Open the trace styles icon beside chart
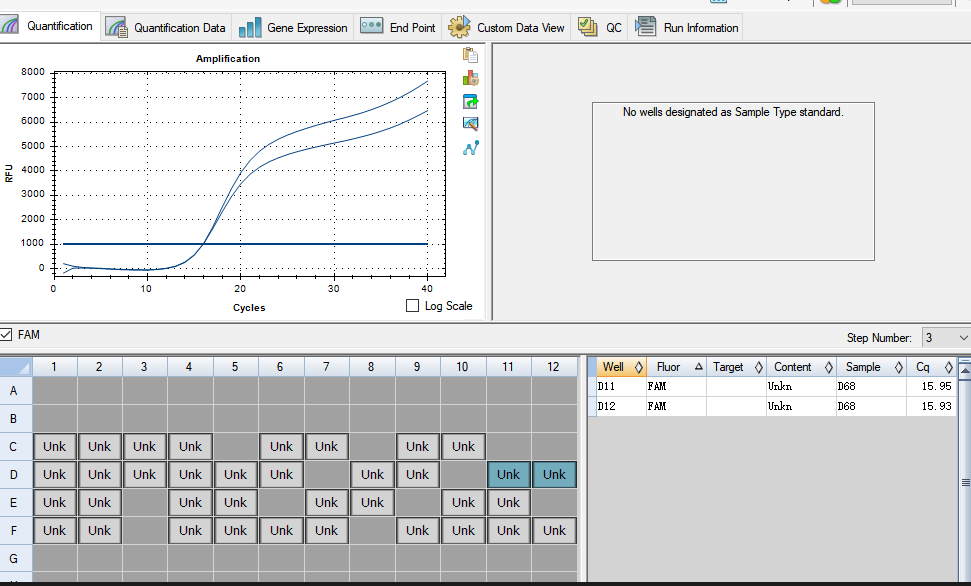 tap(471, 124)
